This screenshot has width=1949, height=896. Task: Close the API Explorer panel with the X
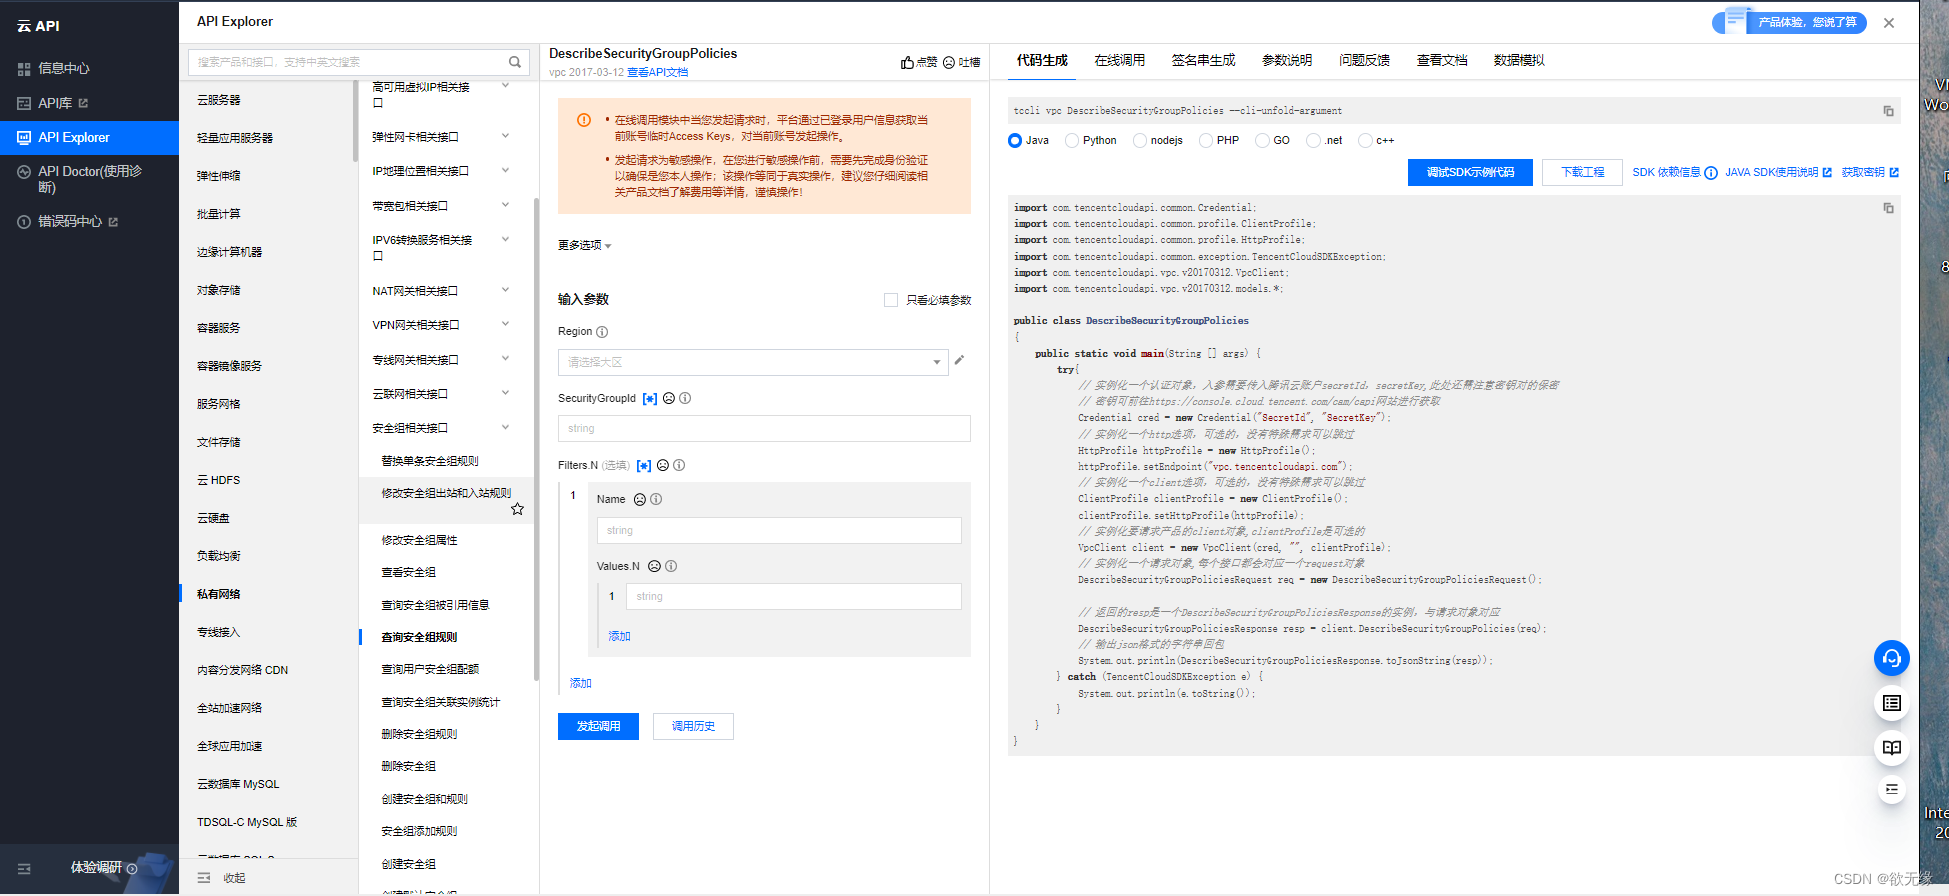[1889, 23]
